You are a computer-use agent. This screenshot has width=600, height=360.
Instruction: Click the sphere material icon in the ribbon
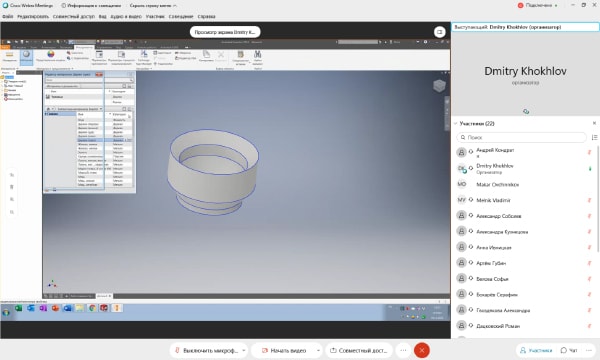(x=26, y=54)
